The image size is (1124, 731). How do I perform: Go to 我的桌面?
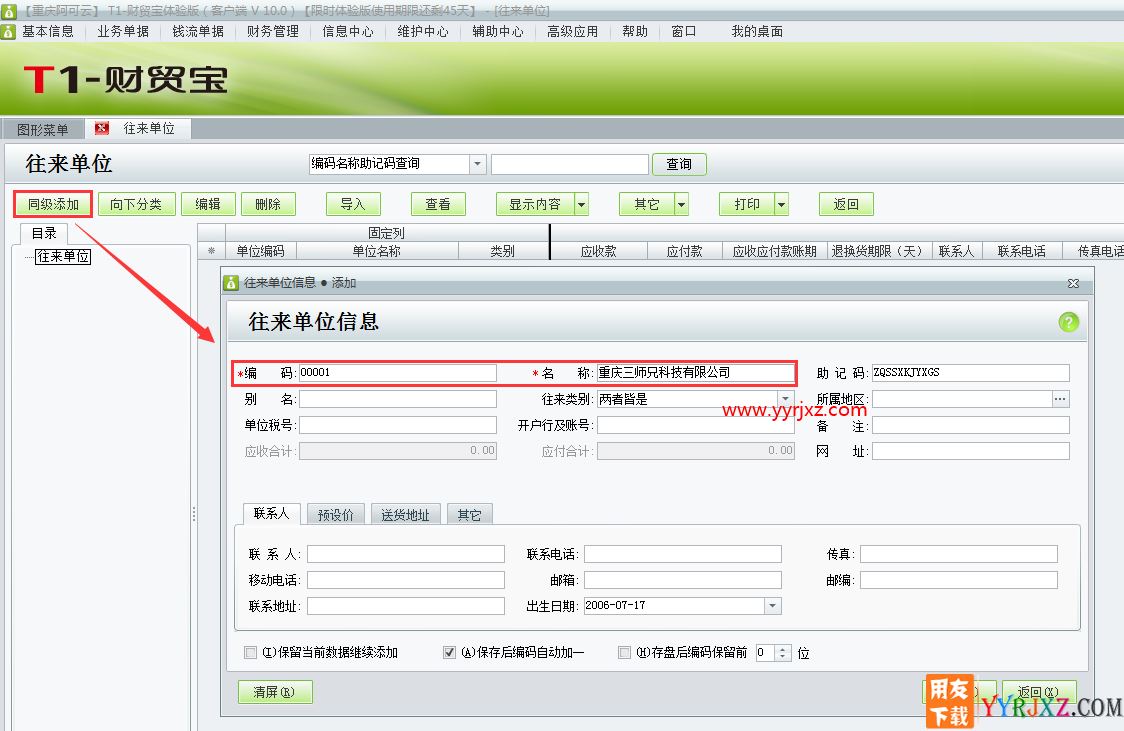click(757, 32)
